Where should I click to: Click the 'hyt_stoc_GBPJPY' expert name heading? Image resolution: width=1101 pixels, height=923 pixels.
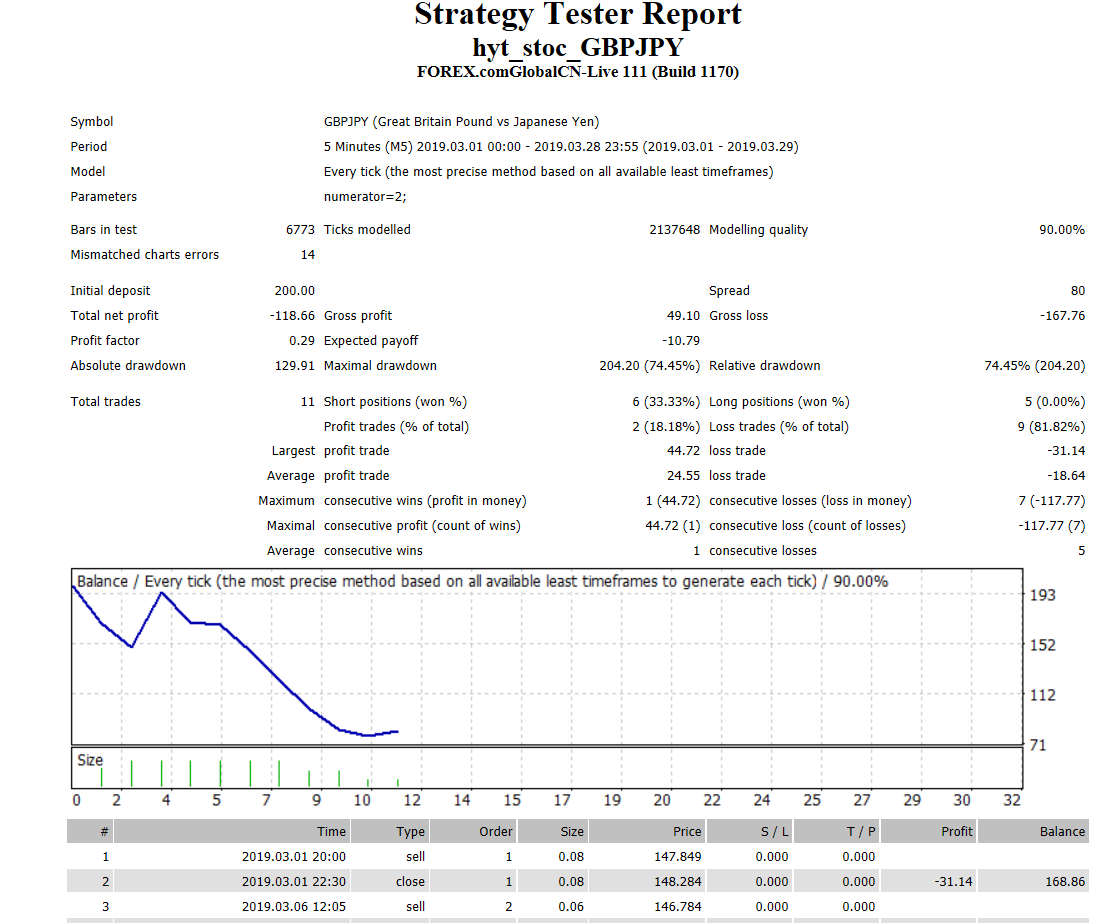(x=578, y=47)
